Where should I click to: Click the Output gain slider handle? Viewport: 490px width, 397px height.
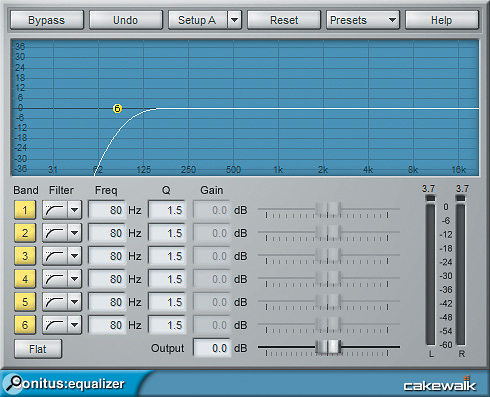(328, 347)
